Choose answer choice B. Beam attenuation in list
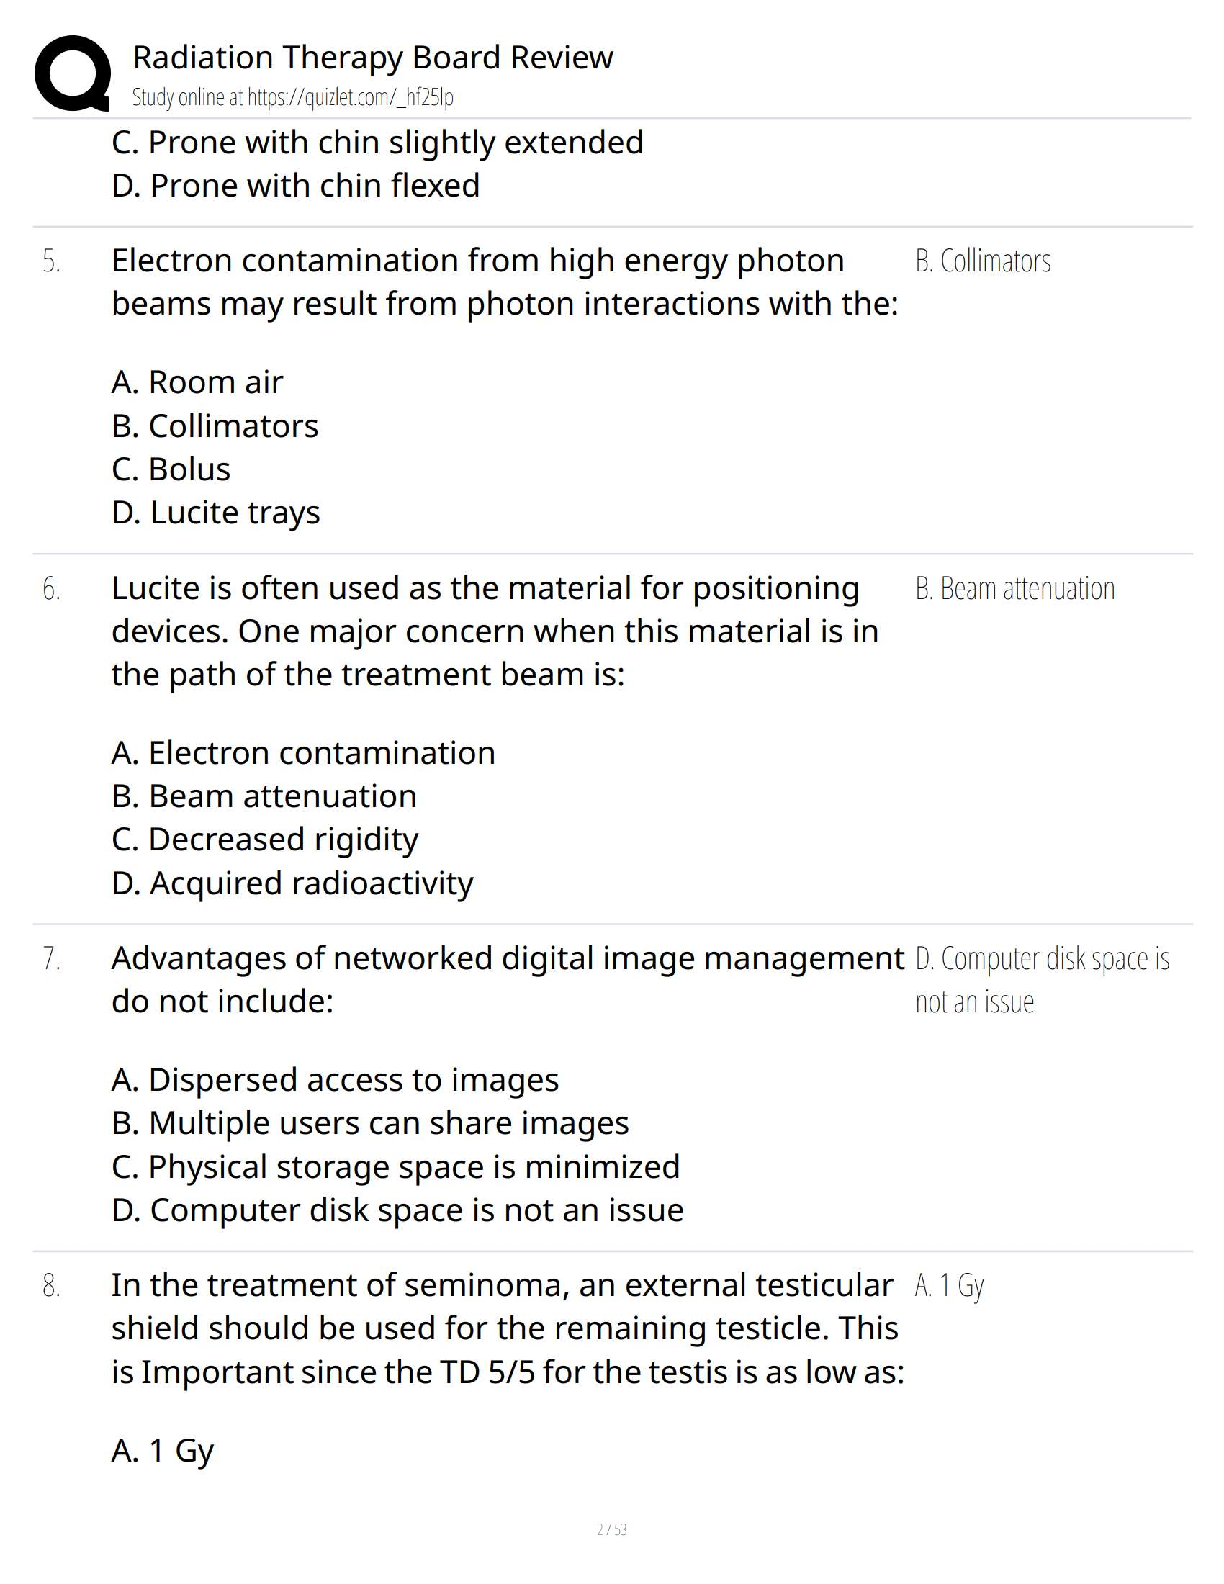This screenshot has width=1224, height=1584. [264, 796]
